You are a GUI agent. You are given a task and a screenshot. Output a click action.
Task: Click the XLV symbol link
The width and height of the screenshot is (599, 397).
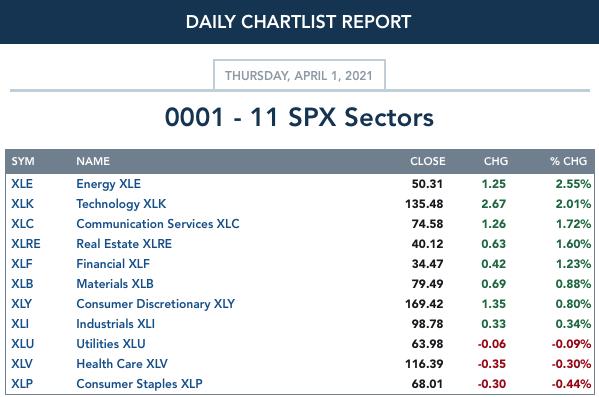coord(22,364)
